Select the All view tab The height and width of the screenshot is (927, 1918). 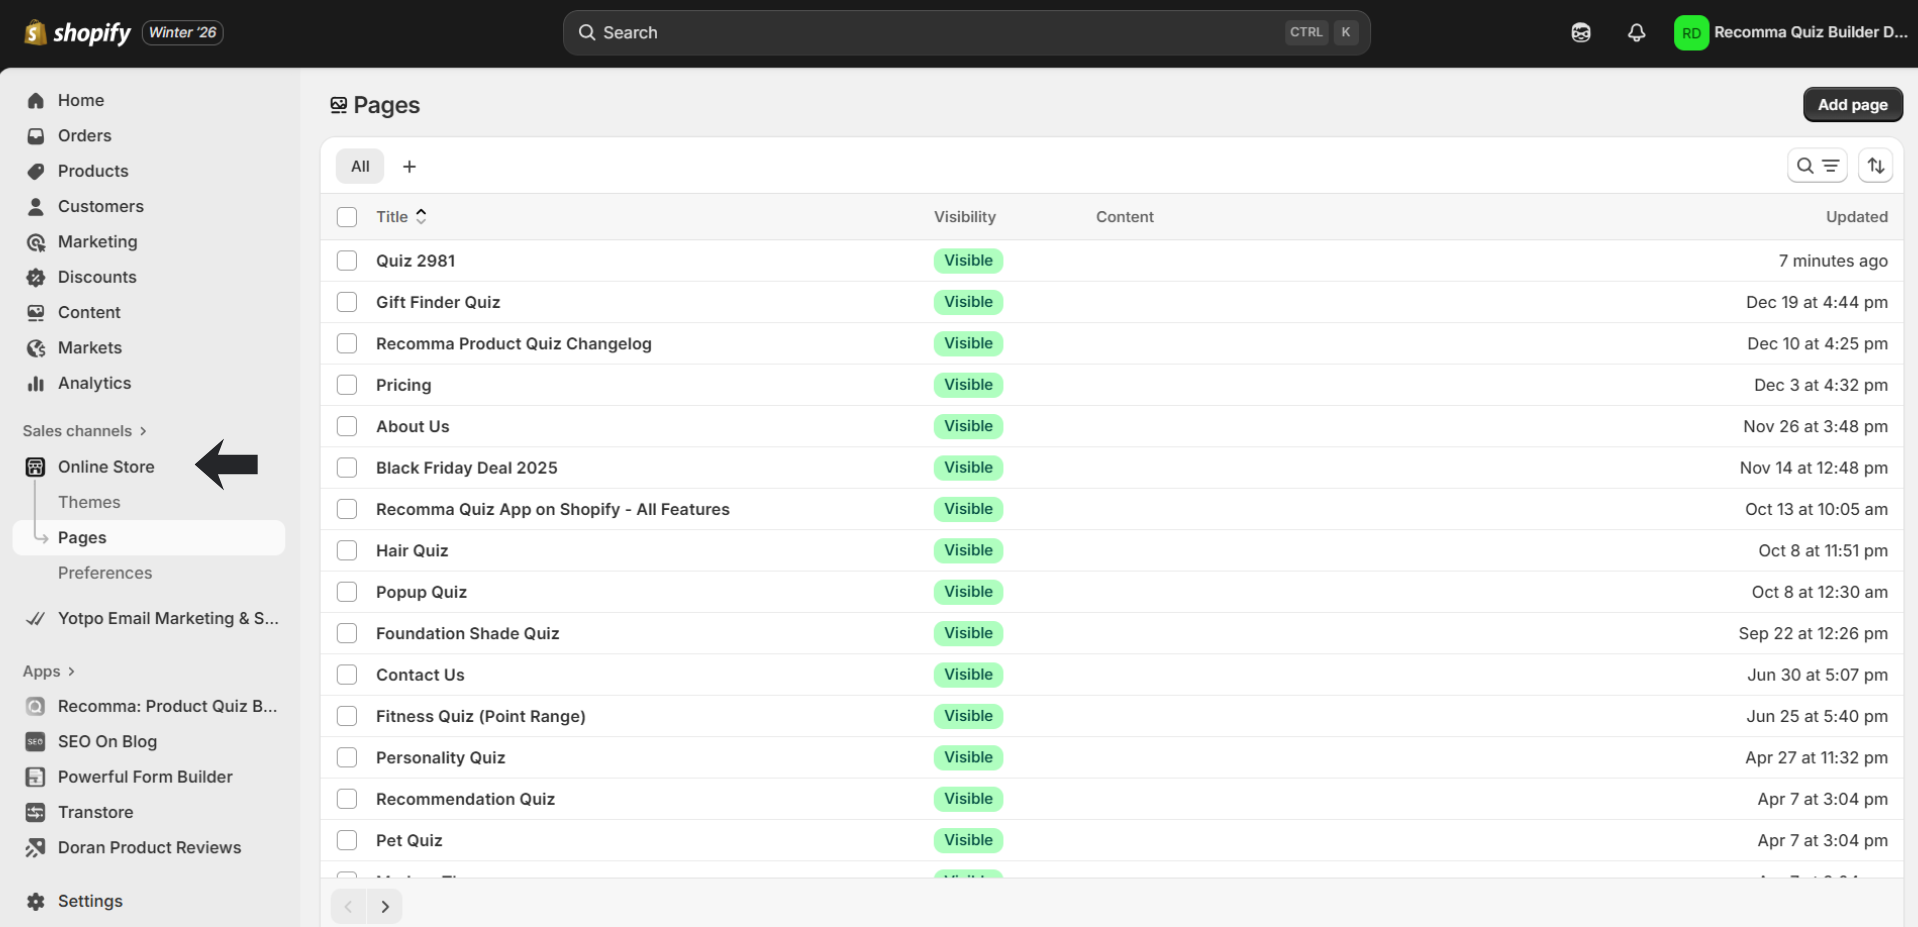[360, 167]
